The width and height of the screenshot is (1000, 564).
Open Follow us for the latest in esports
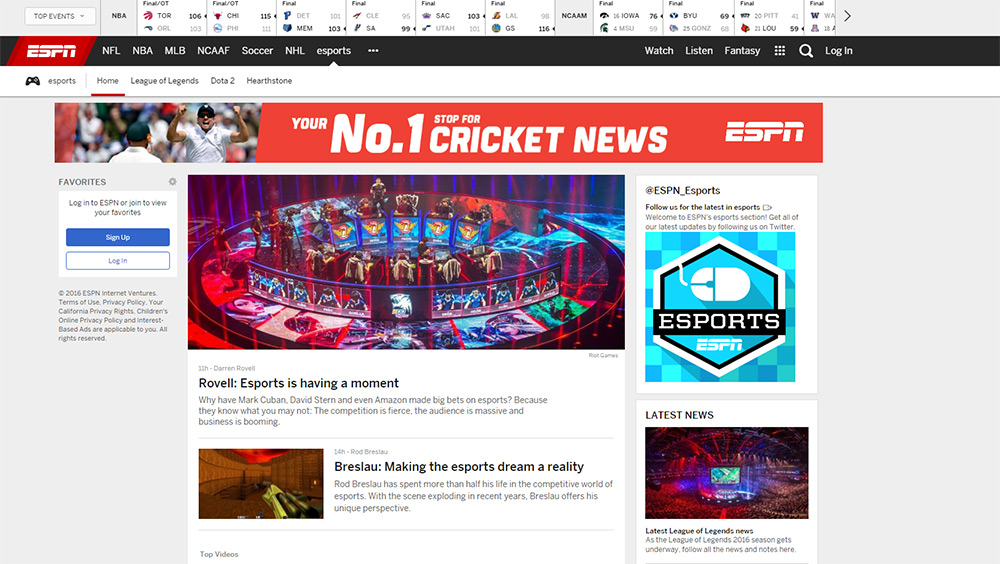[703, 207]
